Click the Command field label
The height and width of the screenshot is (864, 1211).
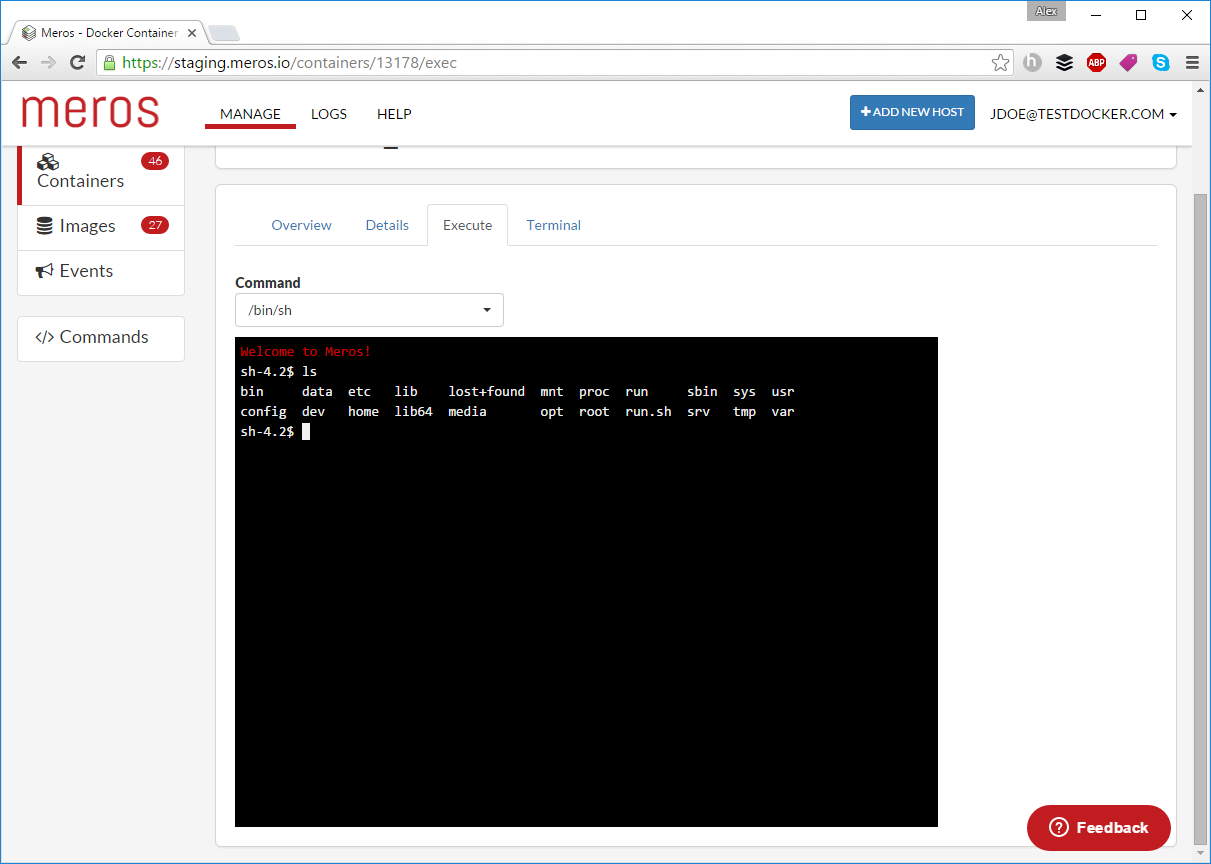point(268,283)
